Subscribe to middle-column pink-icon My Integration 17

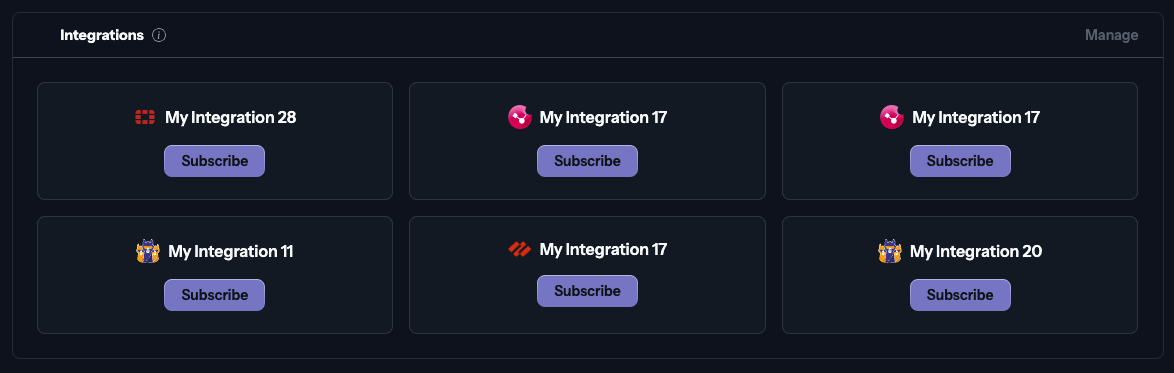(587, 161)
